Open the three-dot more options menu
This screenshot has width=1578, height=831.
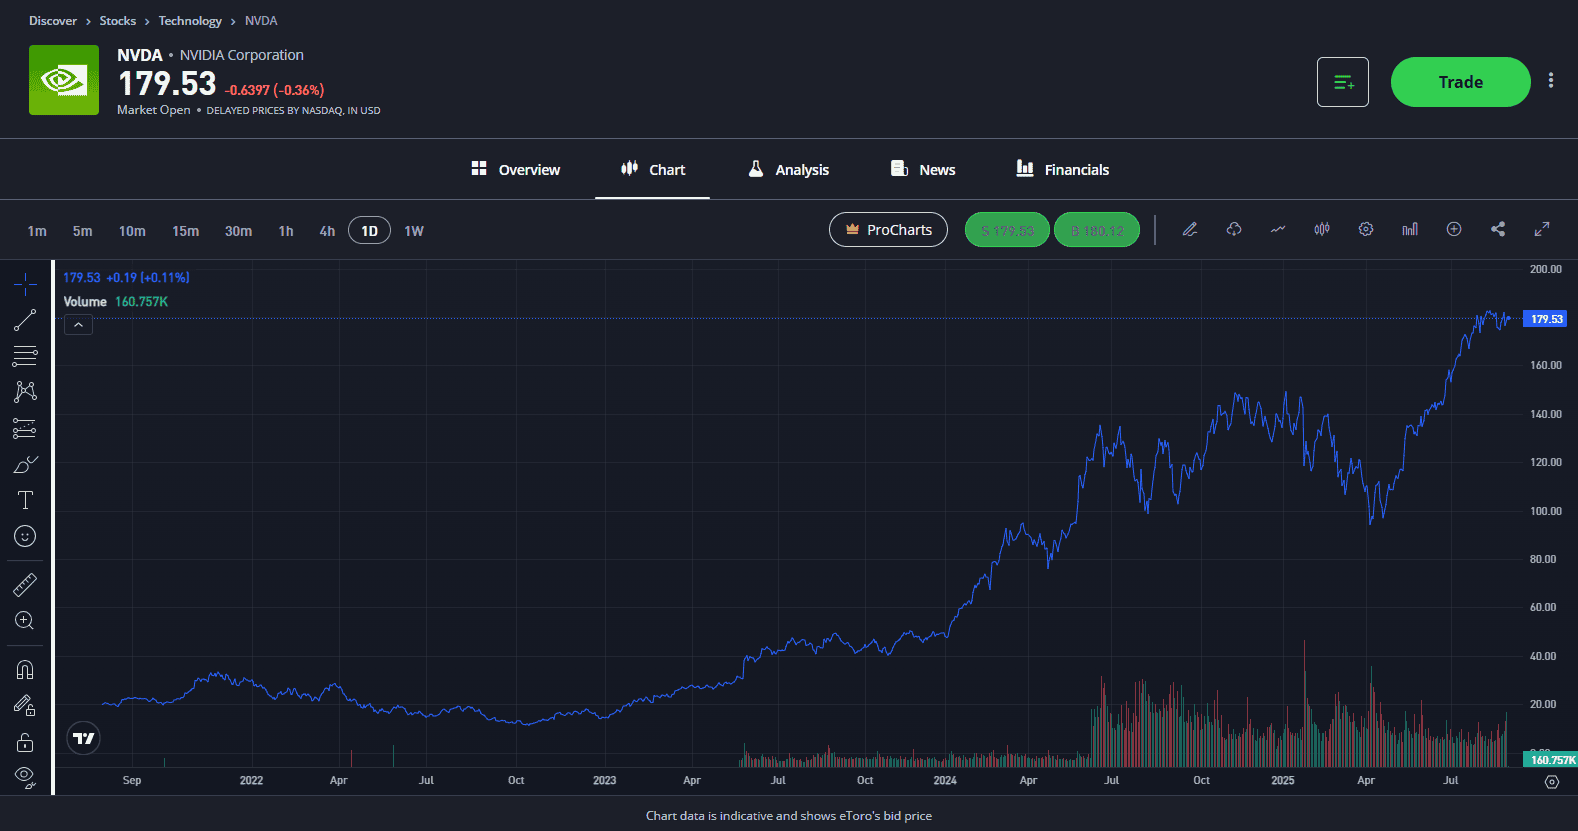[1551, 81]
